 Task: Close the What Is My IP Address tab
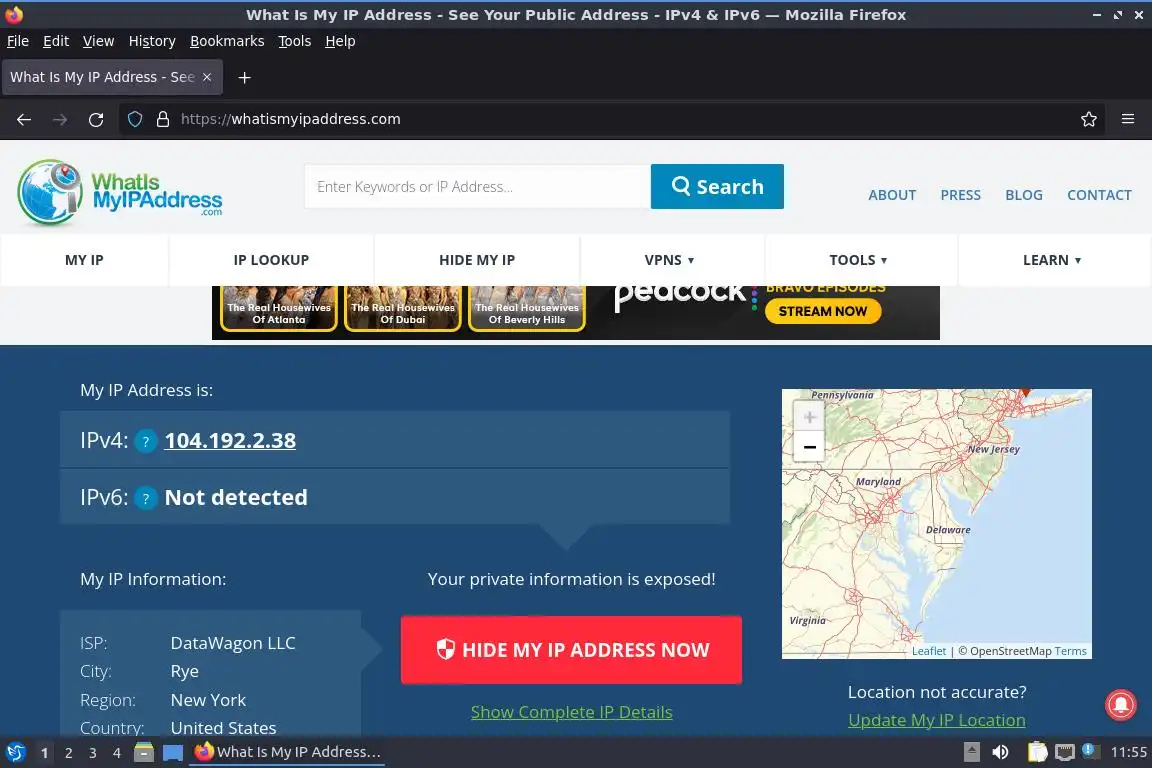[207, 77]
